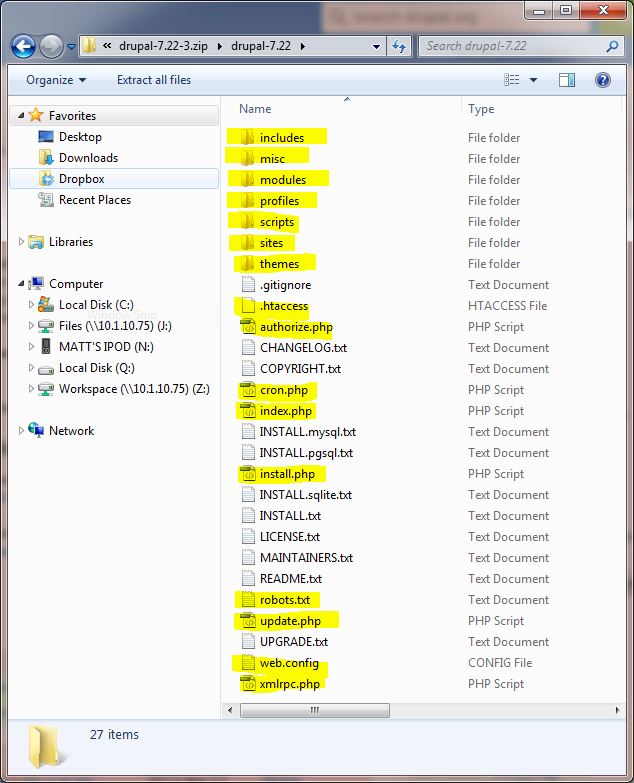The height and width of the screenshot is (783, 634).
Task: Select the robots.txt file icon
Action: coord(248,600)
